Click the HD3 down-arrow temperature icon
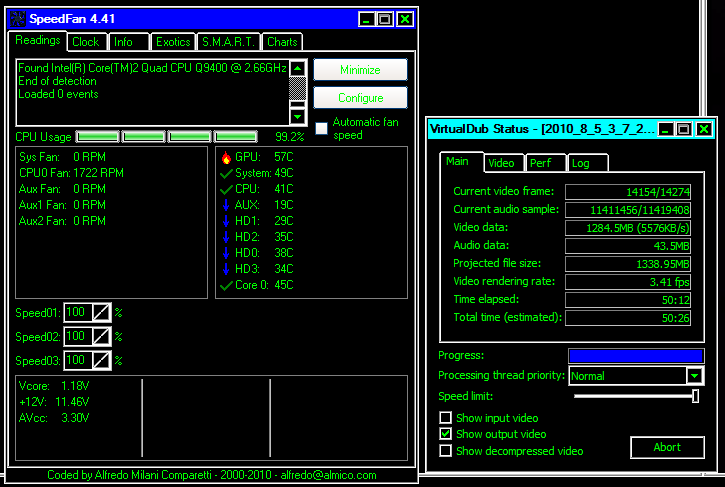Screen dimensions: 725x487 click(226, 269)
